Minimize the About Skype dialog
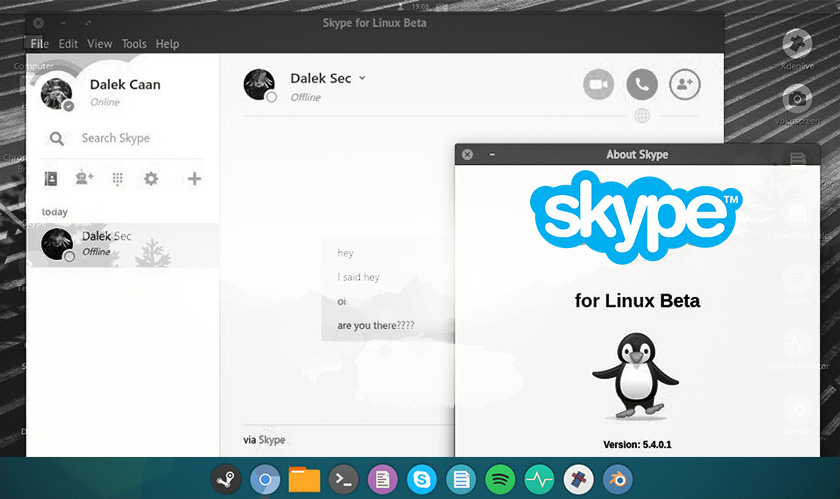 pos(492,154)
